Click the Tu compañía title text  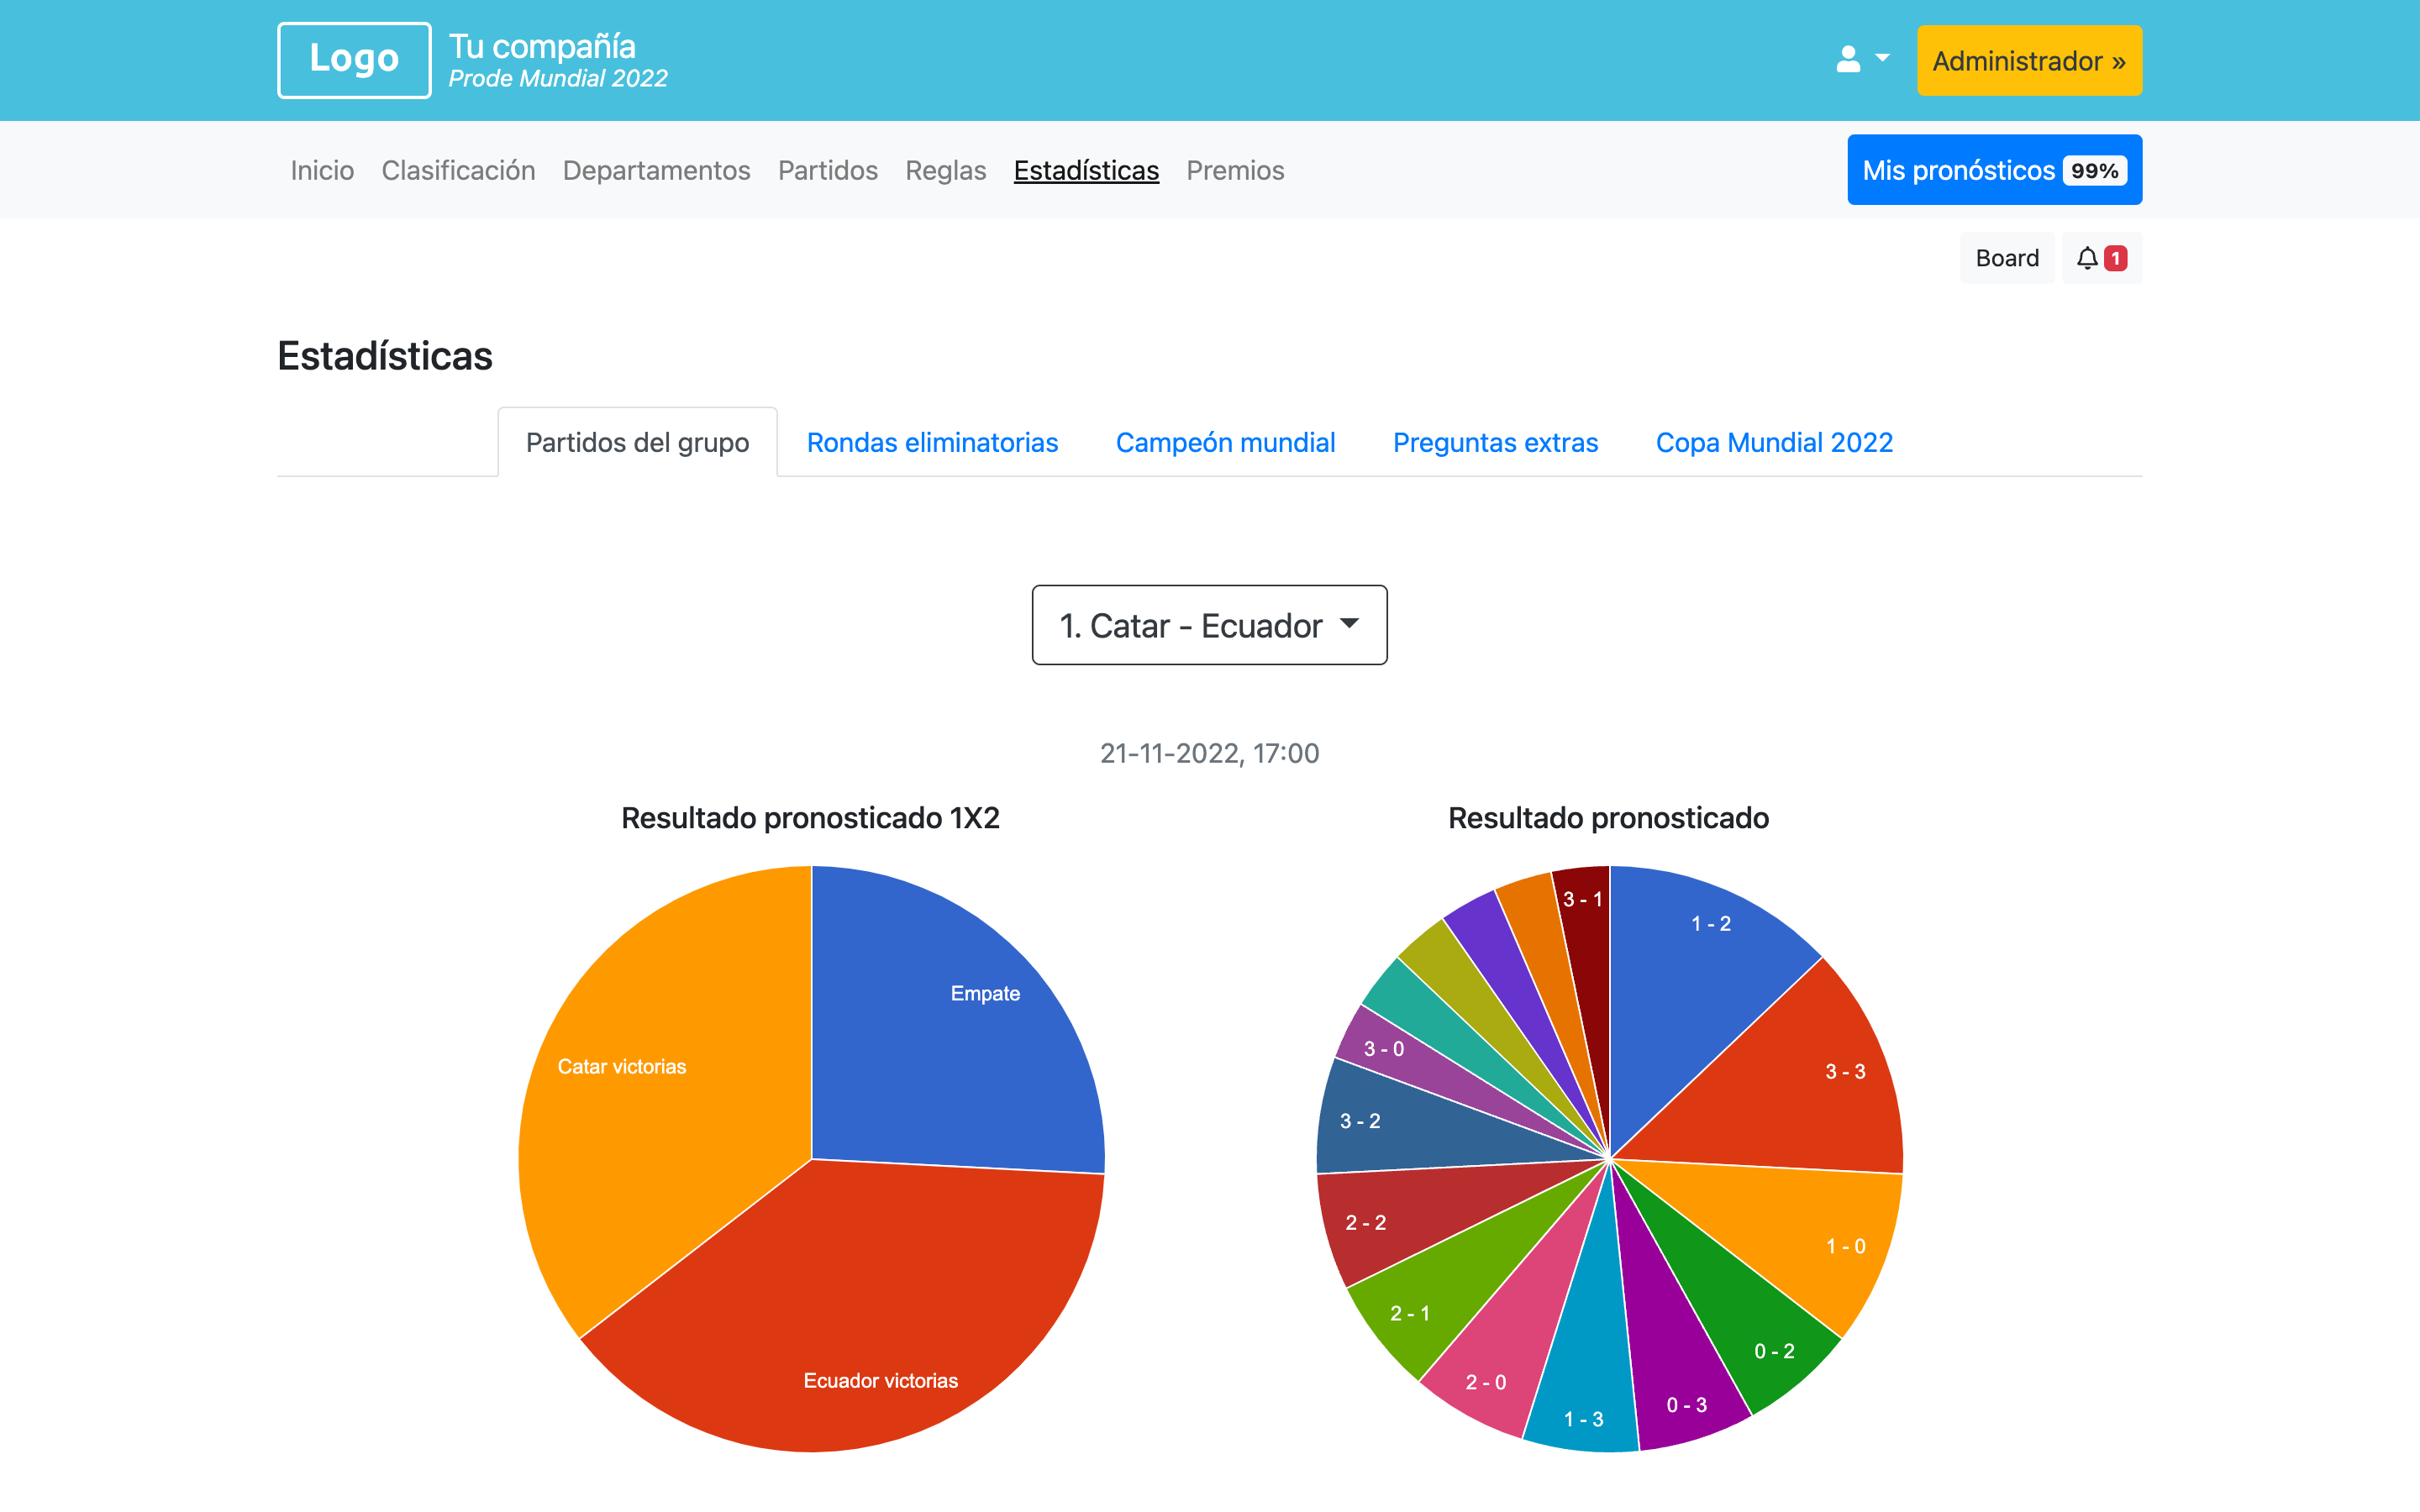[542, 46]
